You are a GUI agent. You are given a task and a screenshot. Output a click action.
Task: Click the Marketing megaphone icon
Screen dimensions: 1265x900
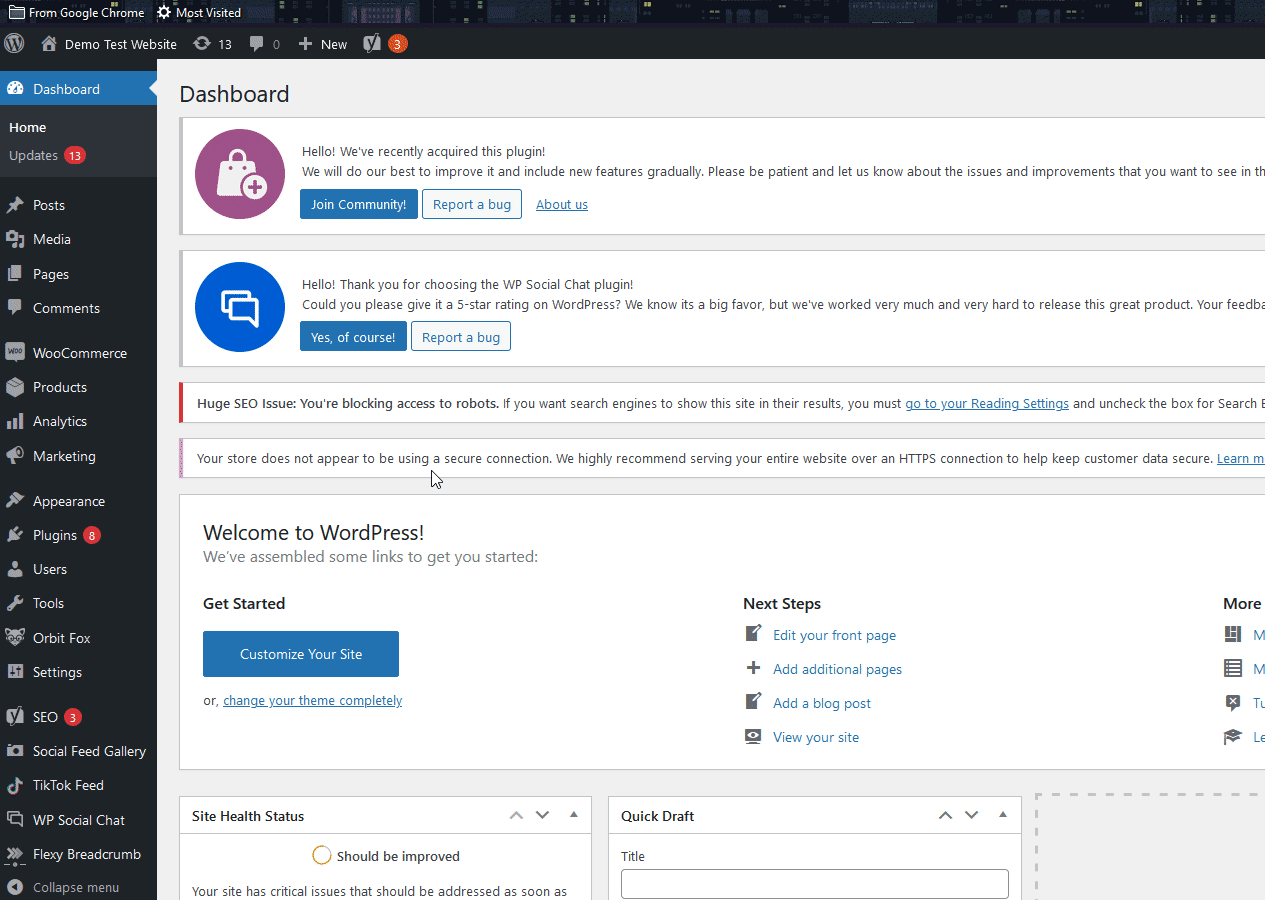coord(15,456)
